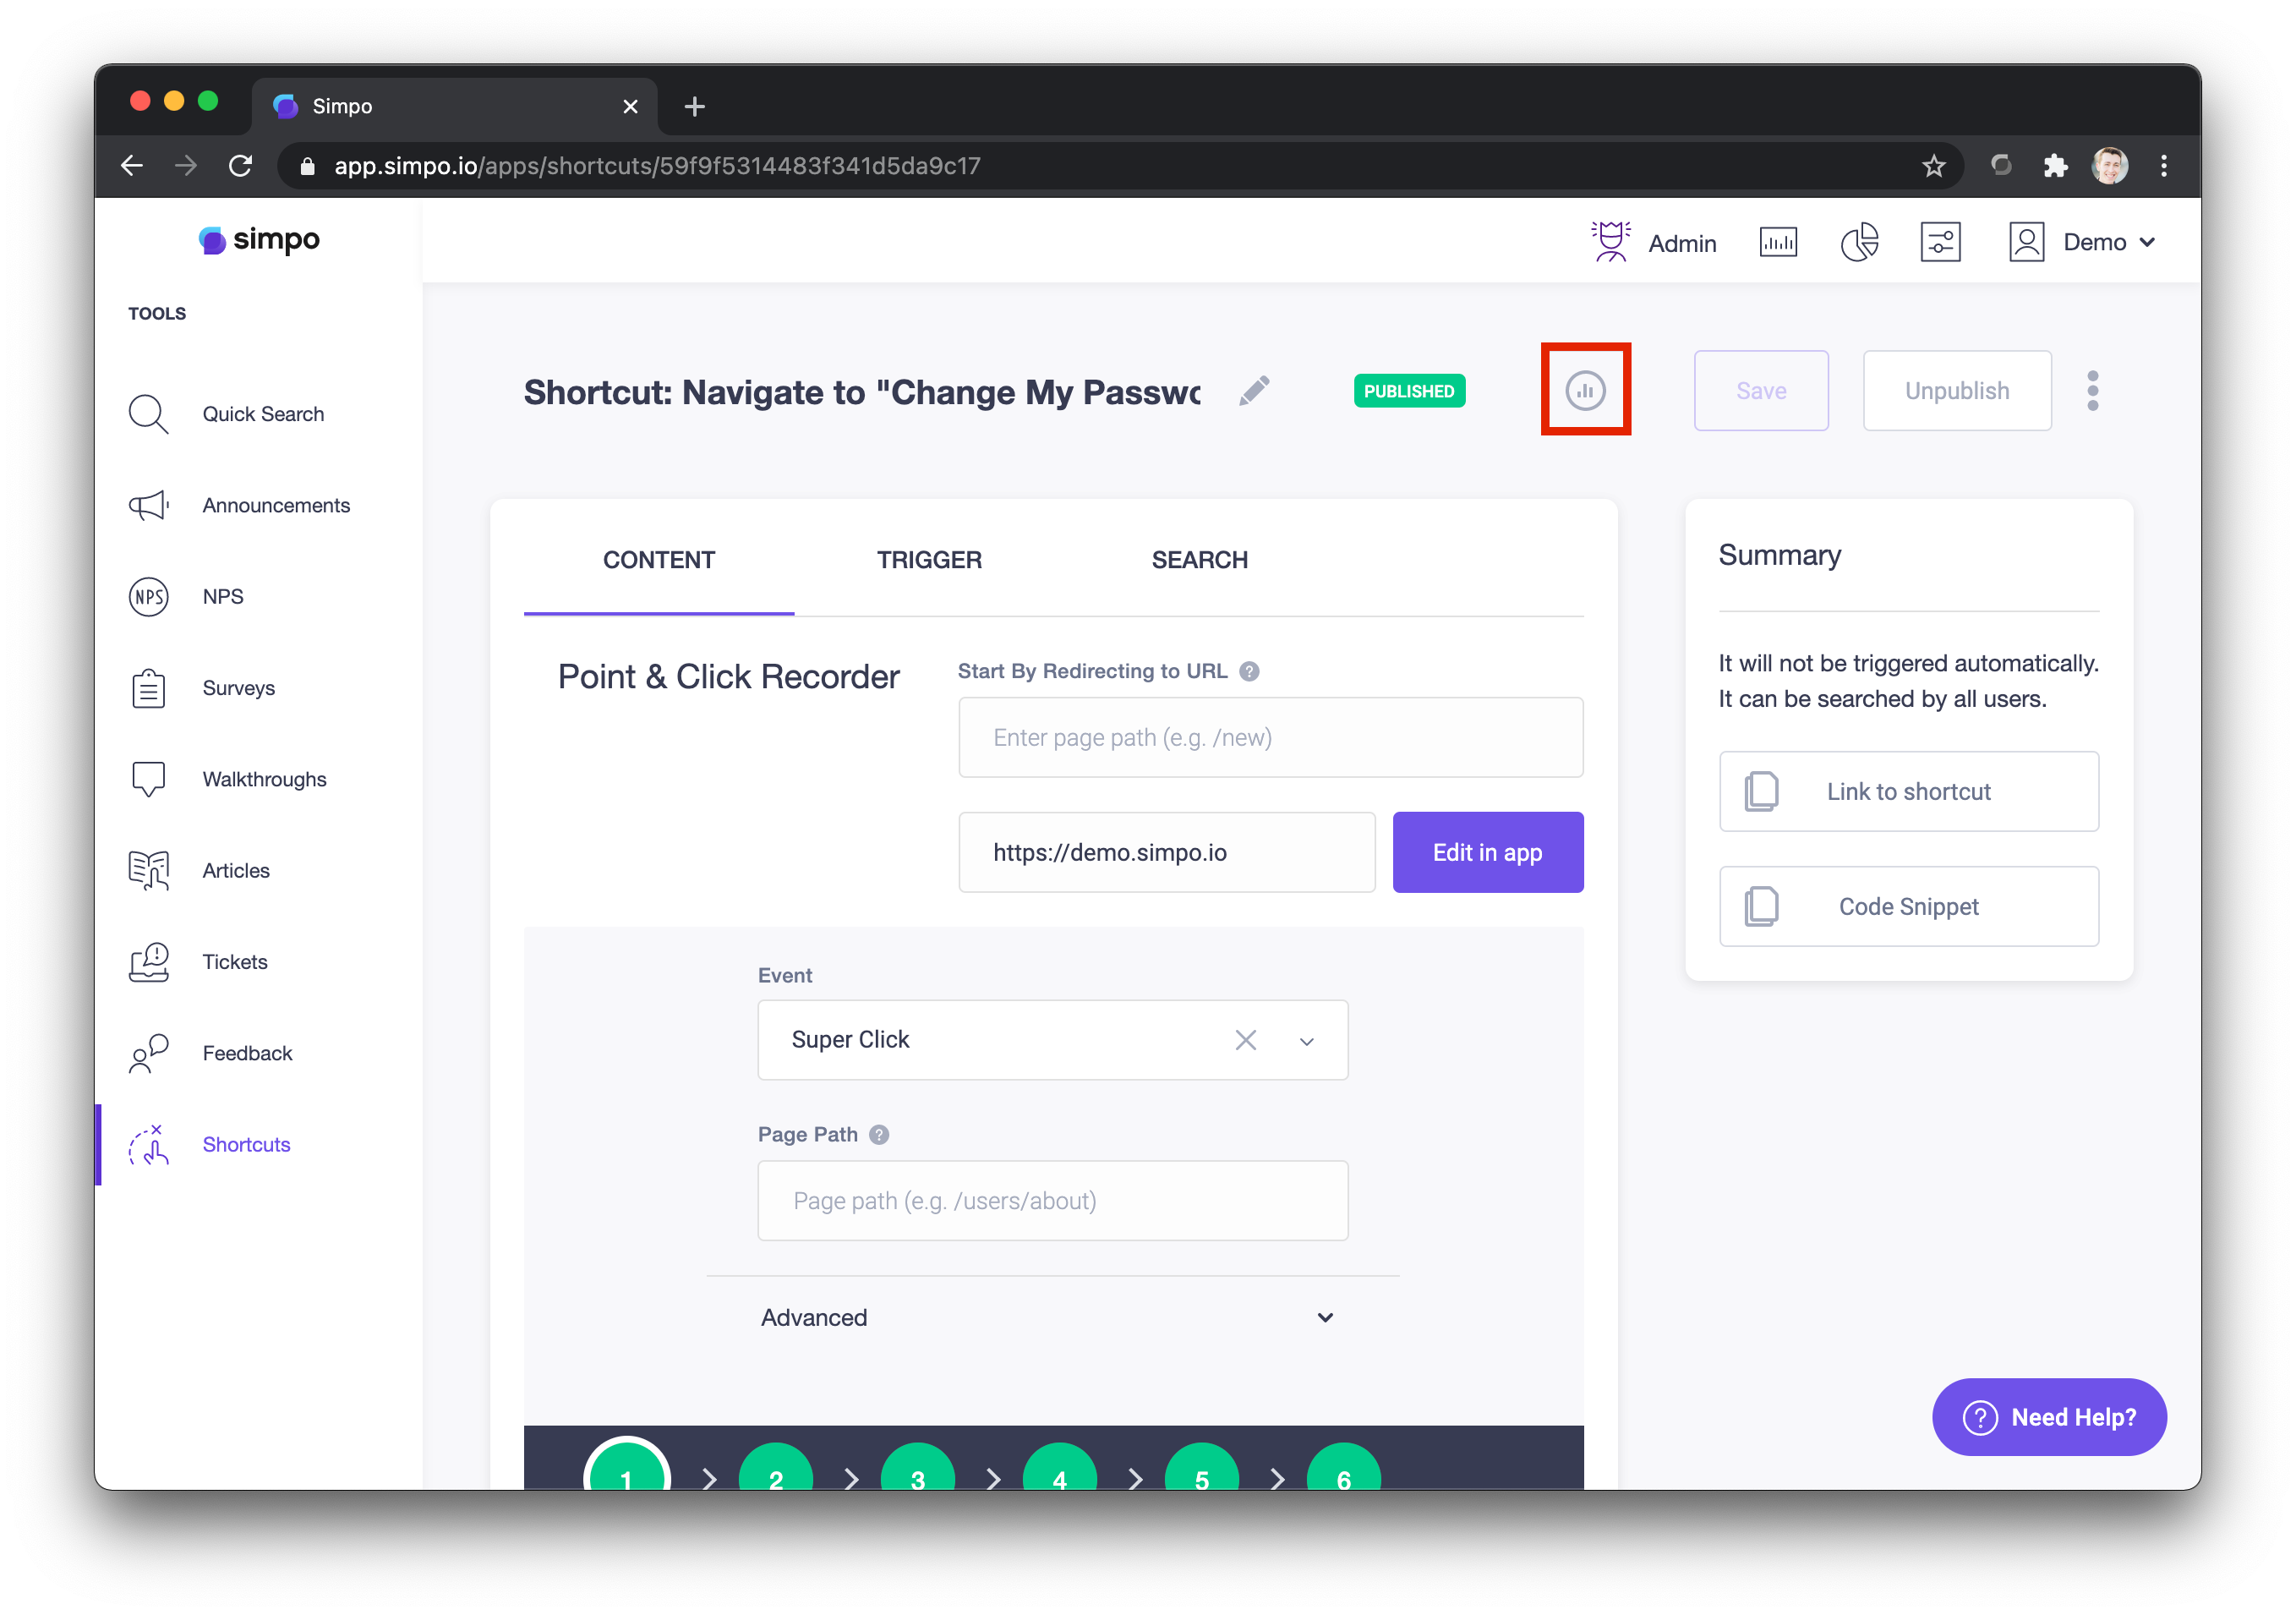Open Surveys in the sidebar
The height and width of the screenshot is (1615, 2296).
point(238,688)
